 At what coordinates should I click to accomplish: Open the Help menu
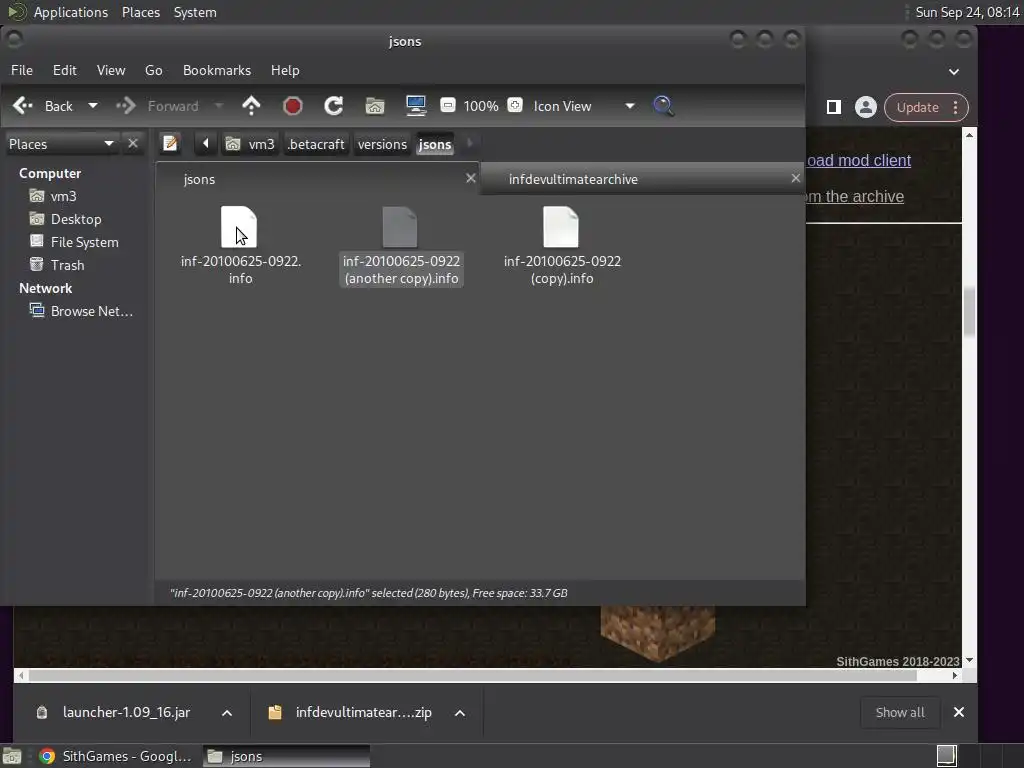(x=285, y=70)
